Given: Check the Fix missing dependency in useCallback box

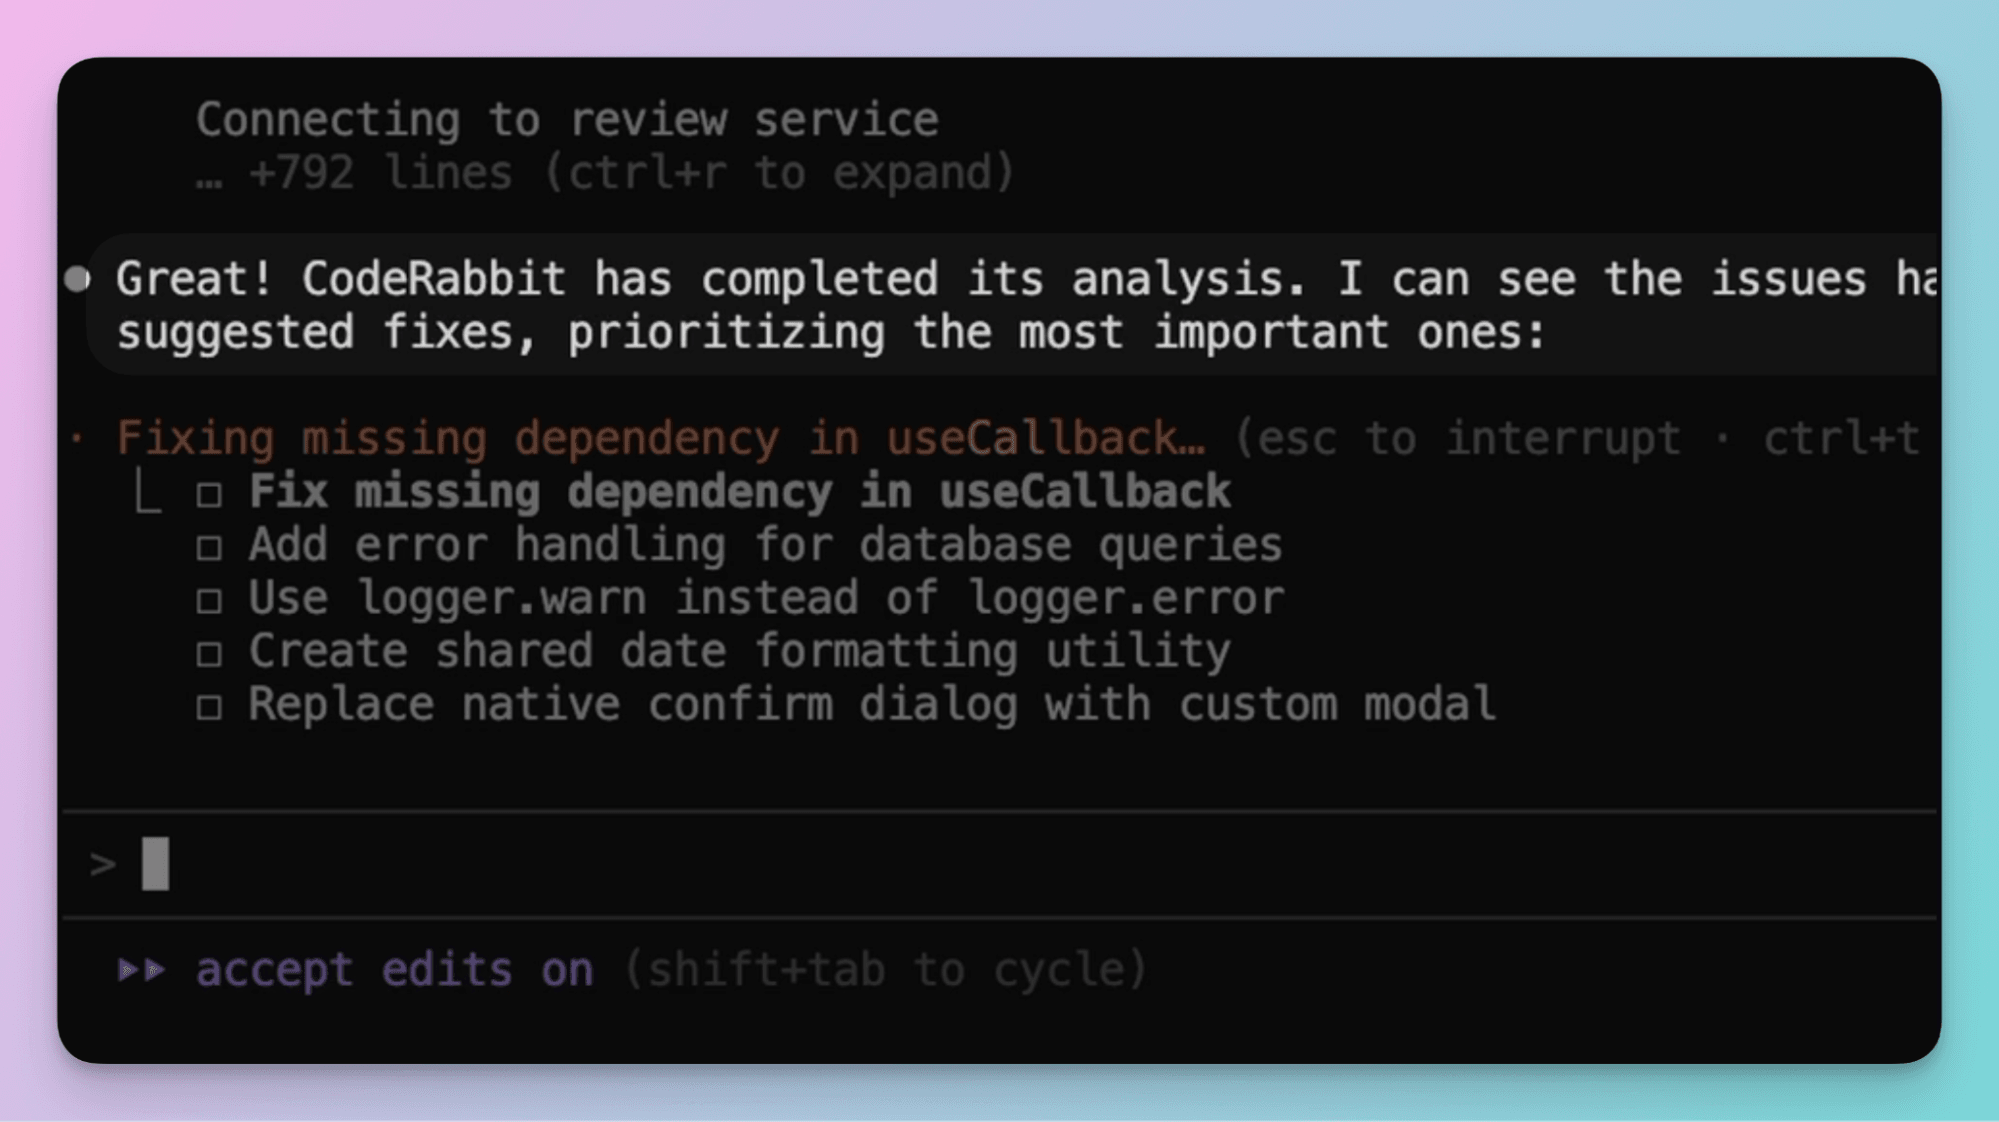Looking at the screenshot, I should [209, 494].
